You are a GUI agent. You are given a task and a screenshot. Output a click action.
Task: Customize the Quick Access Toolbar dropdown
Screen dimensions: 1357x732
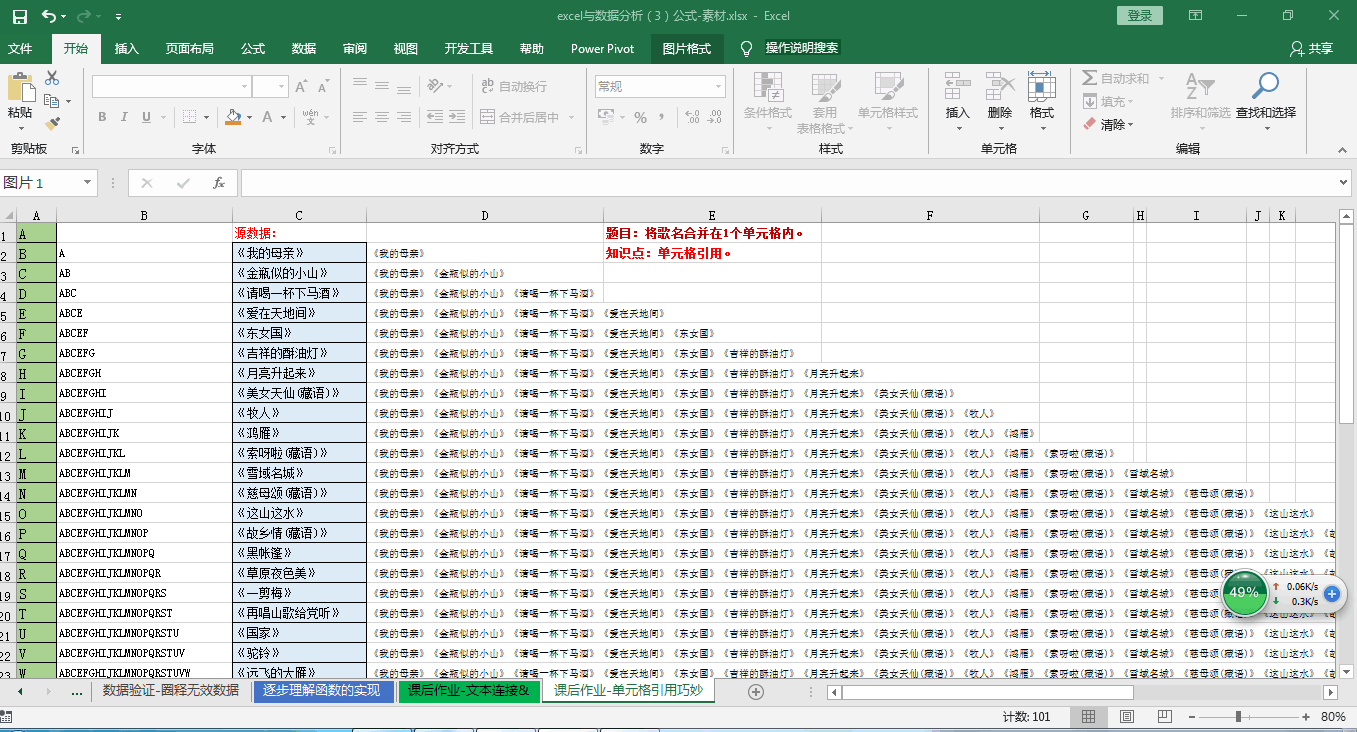click(119, 16)
